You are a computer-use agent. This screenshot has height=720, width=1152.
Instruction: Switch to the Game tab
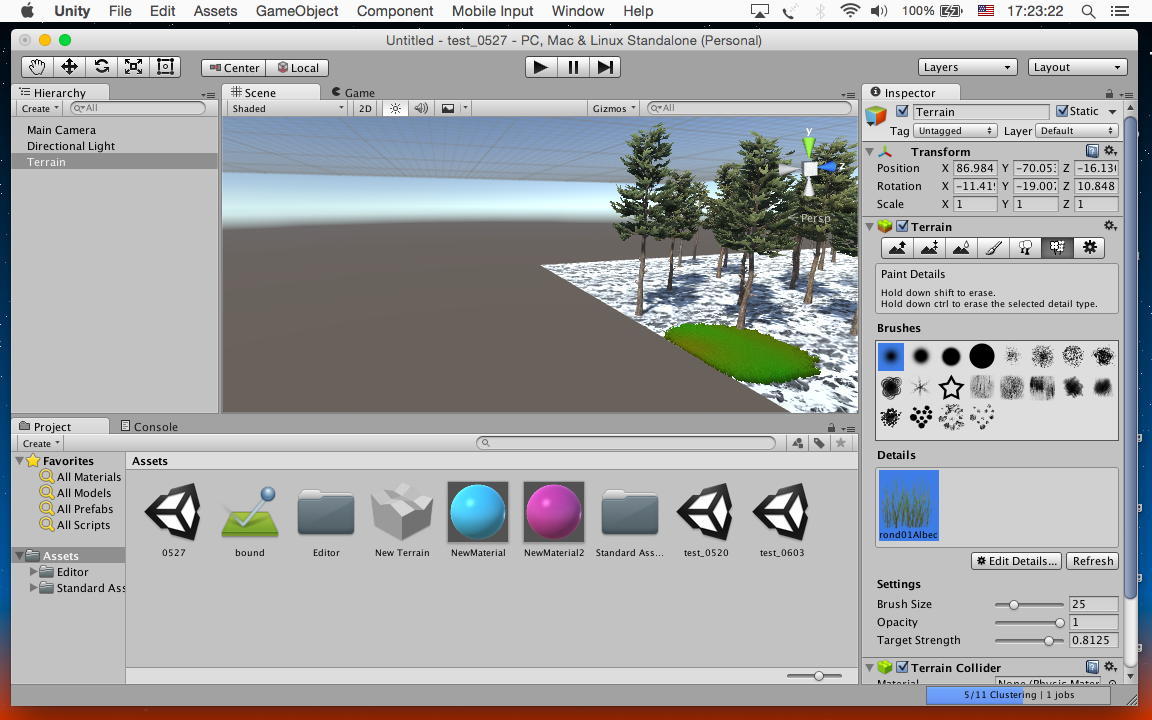pos(353,93)
